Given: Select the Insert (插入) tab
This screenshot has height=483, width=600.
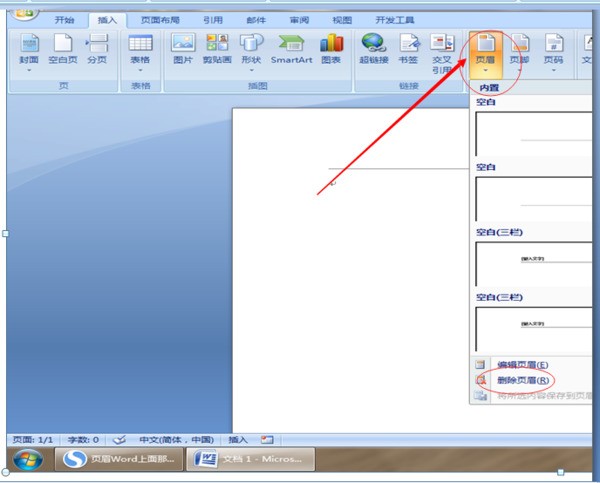Looking at the screenshot, I should (x=107, y=20).
